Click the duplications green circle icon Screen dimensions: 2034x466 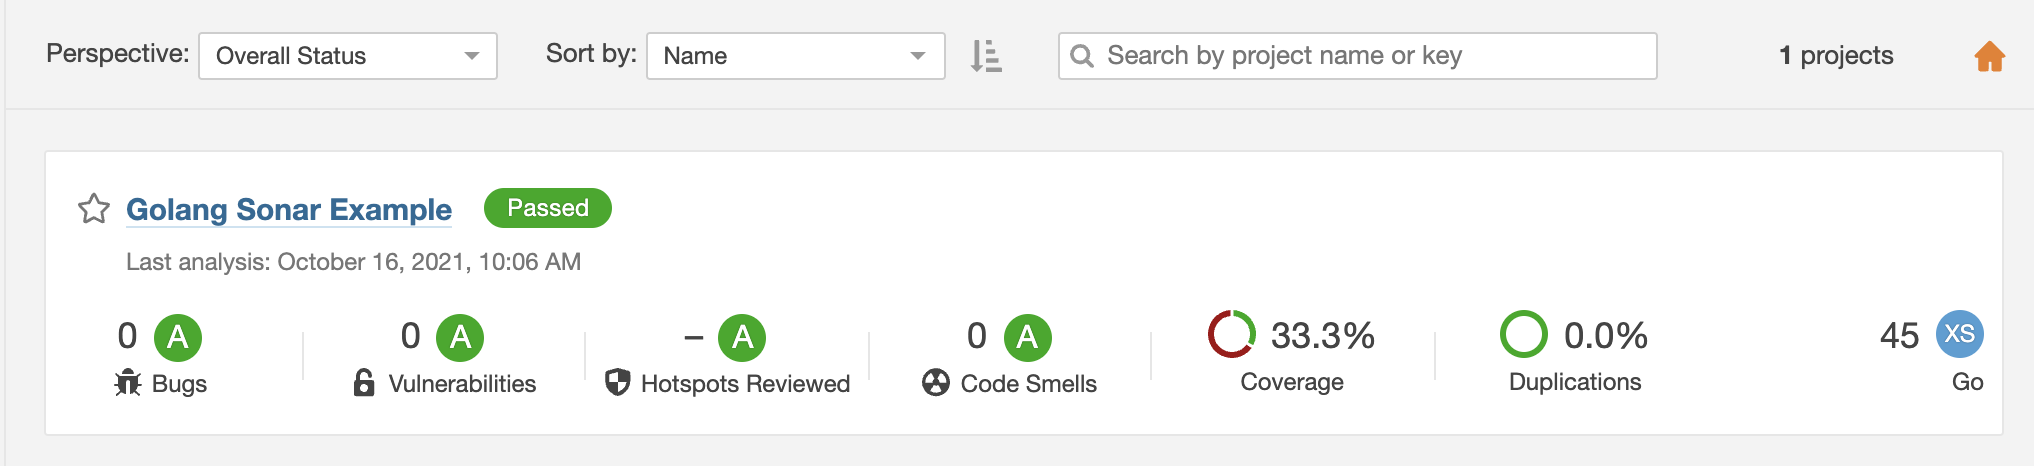point(1524,334)
